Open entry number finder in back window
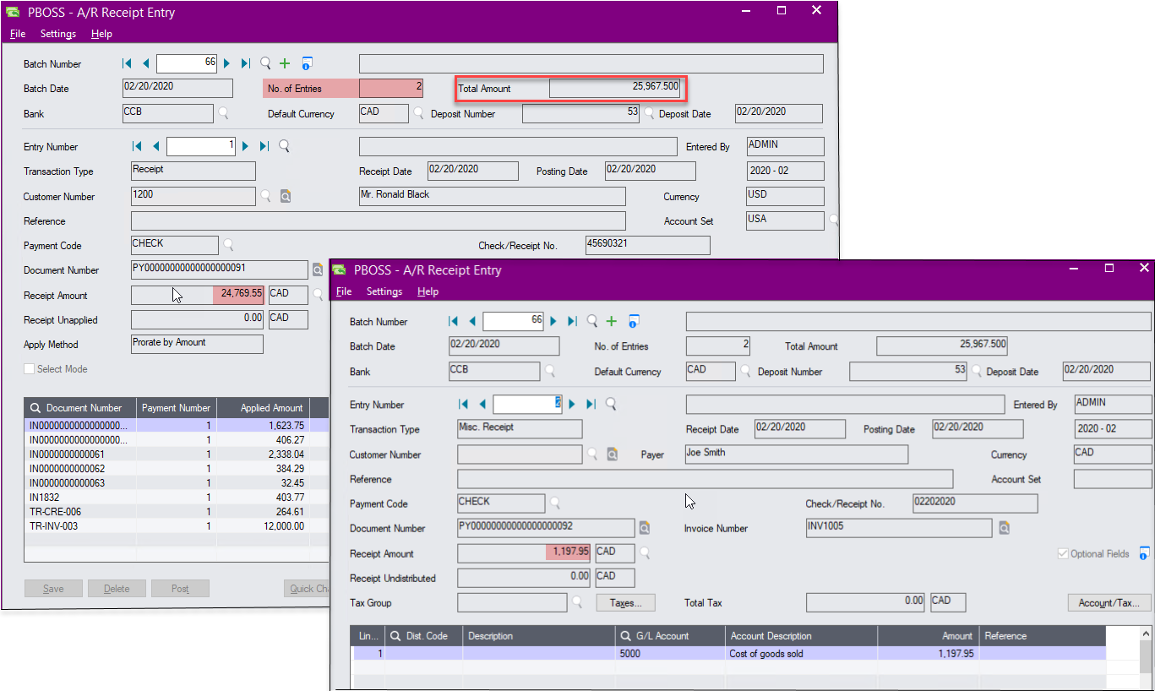Viewport: 1156px width, 691px height. coord(284,146)
